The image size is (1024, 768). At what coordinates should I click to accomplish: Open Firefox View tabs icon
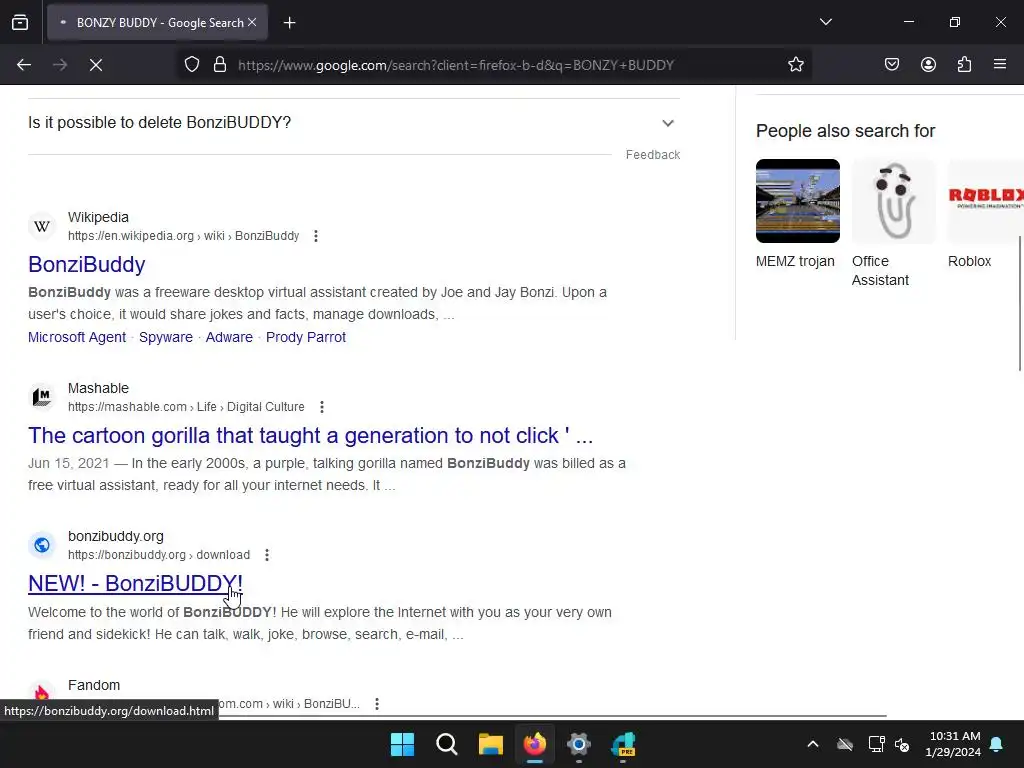tap(20, 22)
